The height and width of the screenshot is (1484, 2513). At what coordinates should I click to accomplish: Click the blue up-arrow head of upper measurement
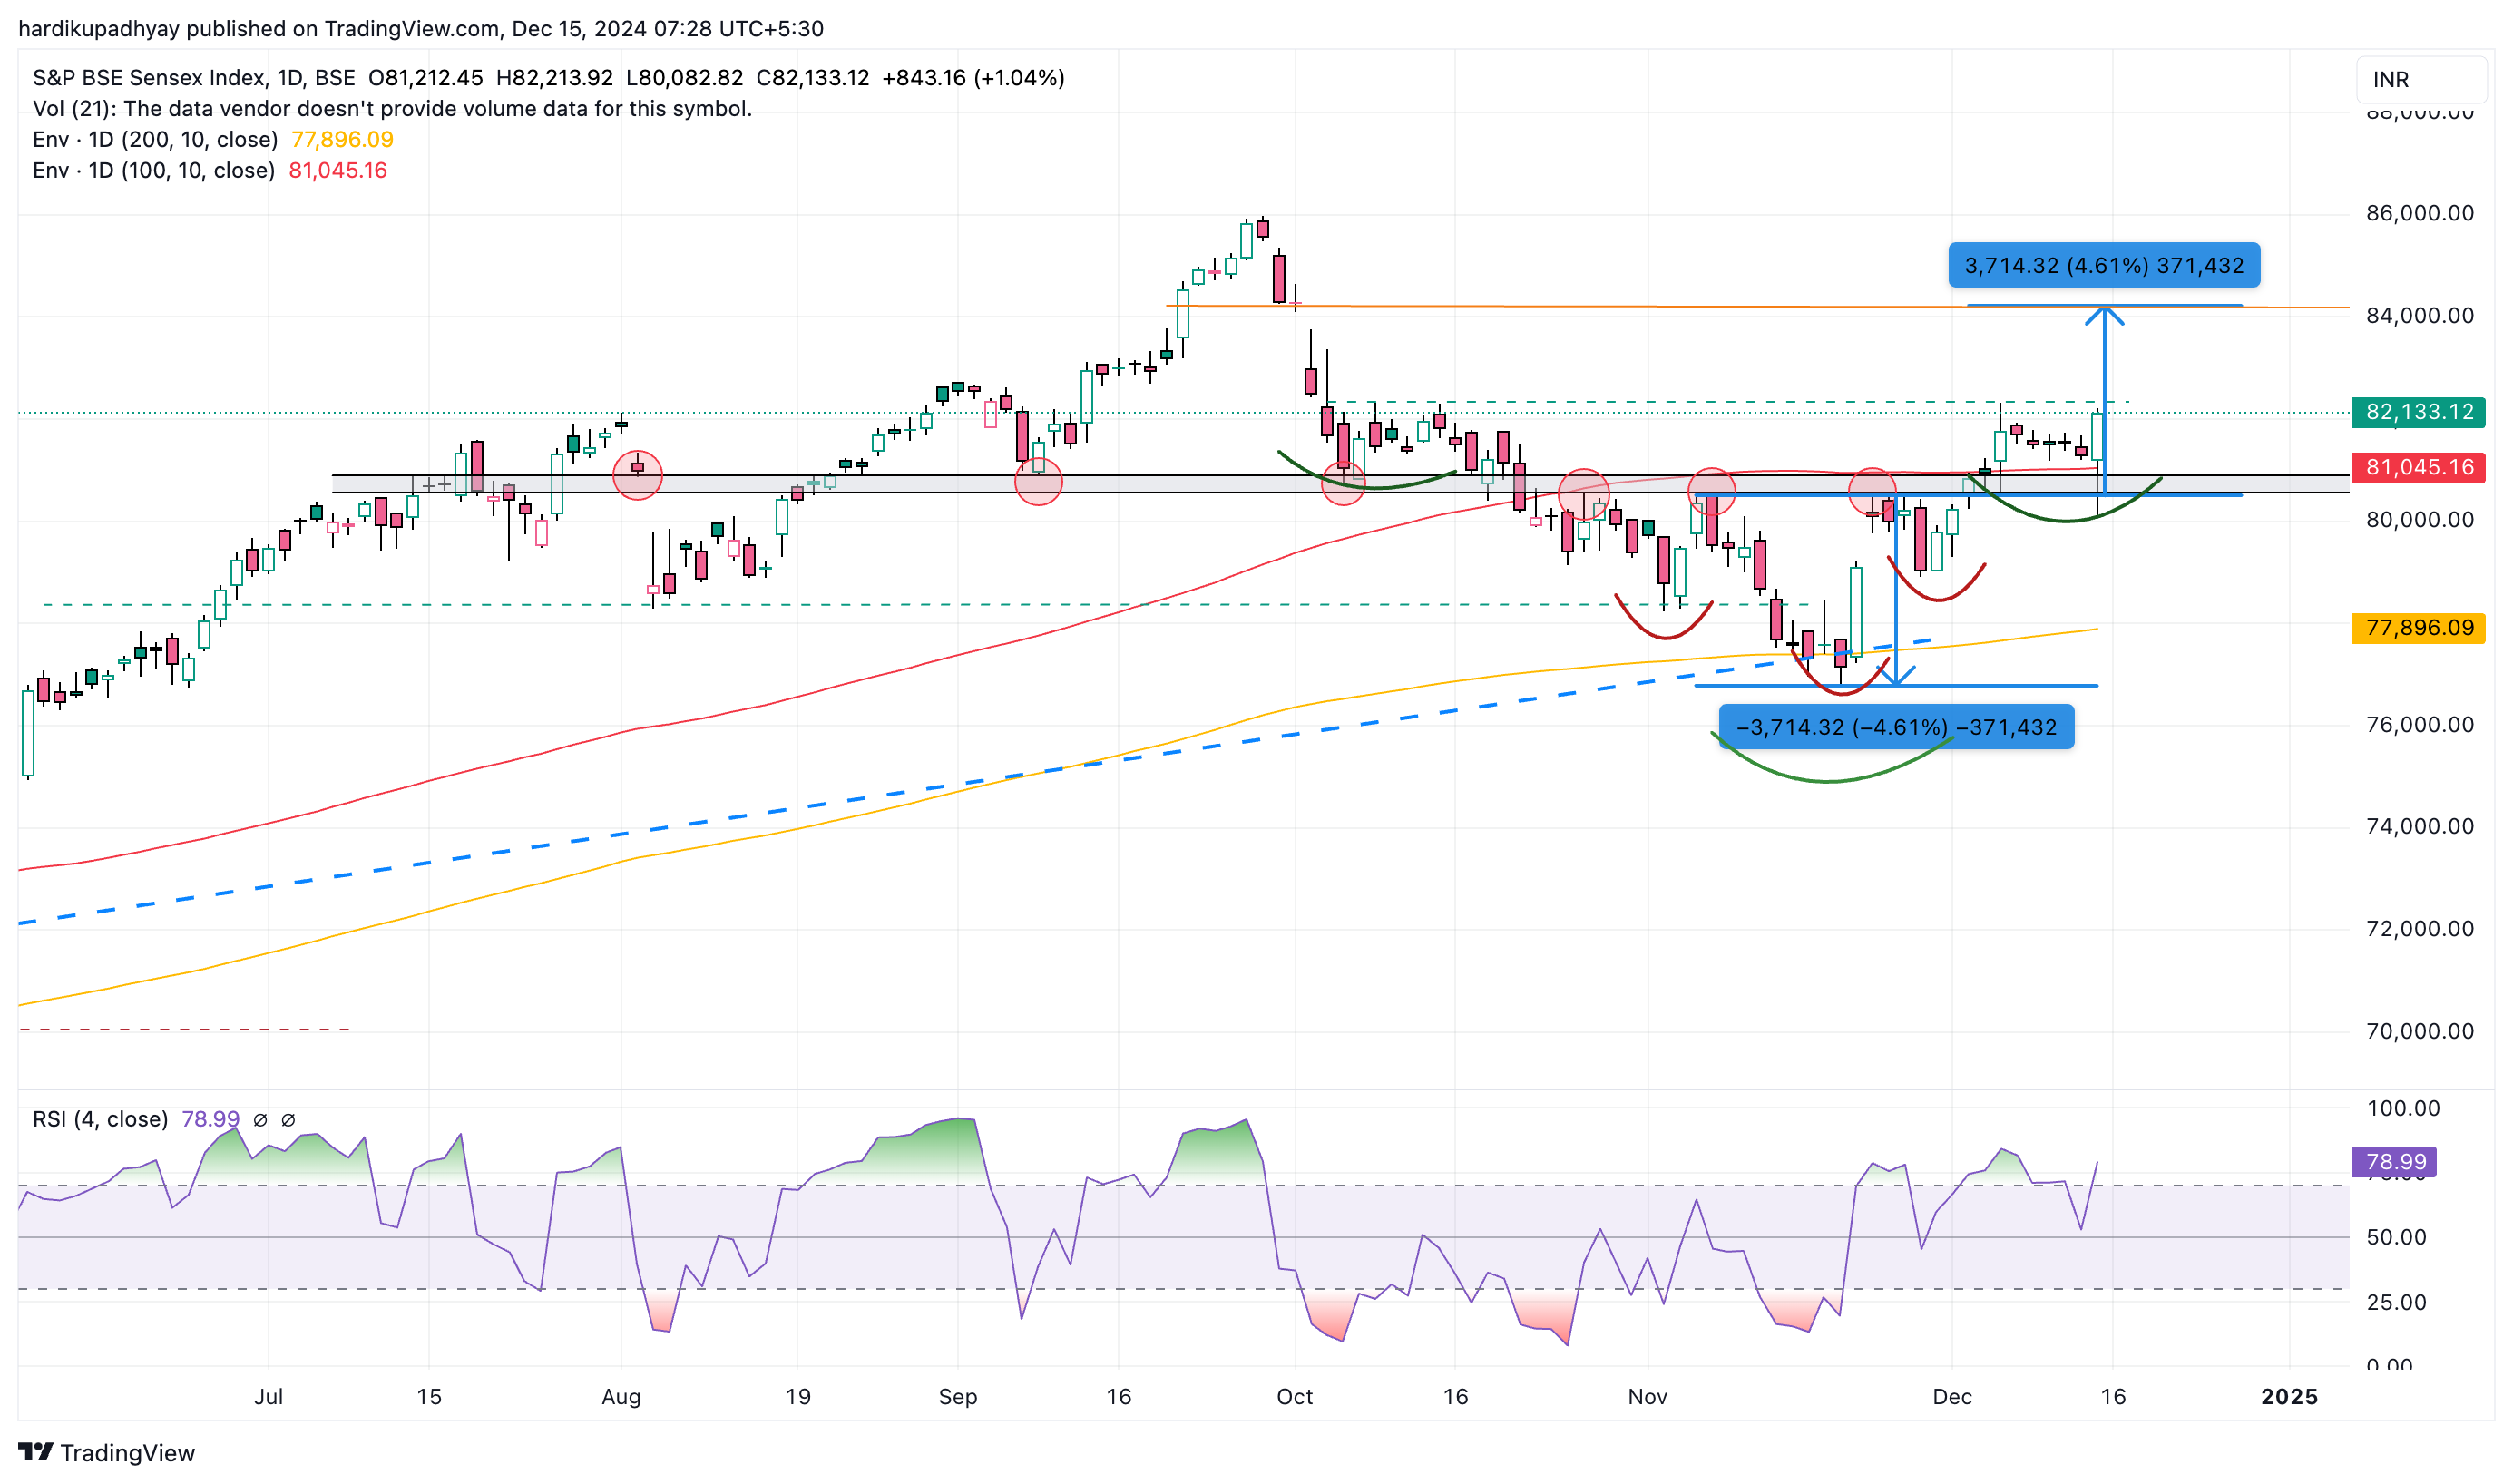pos(2104,314)
